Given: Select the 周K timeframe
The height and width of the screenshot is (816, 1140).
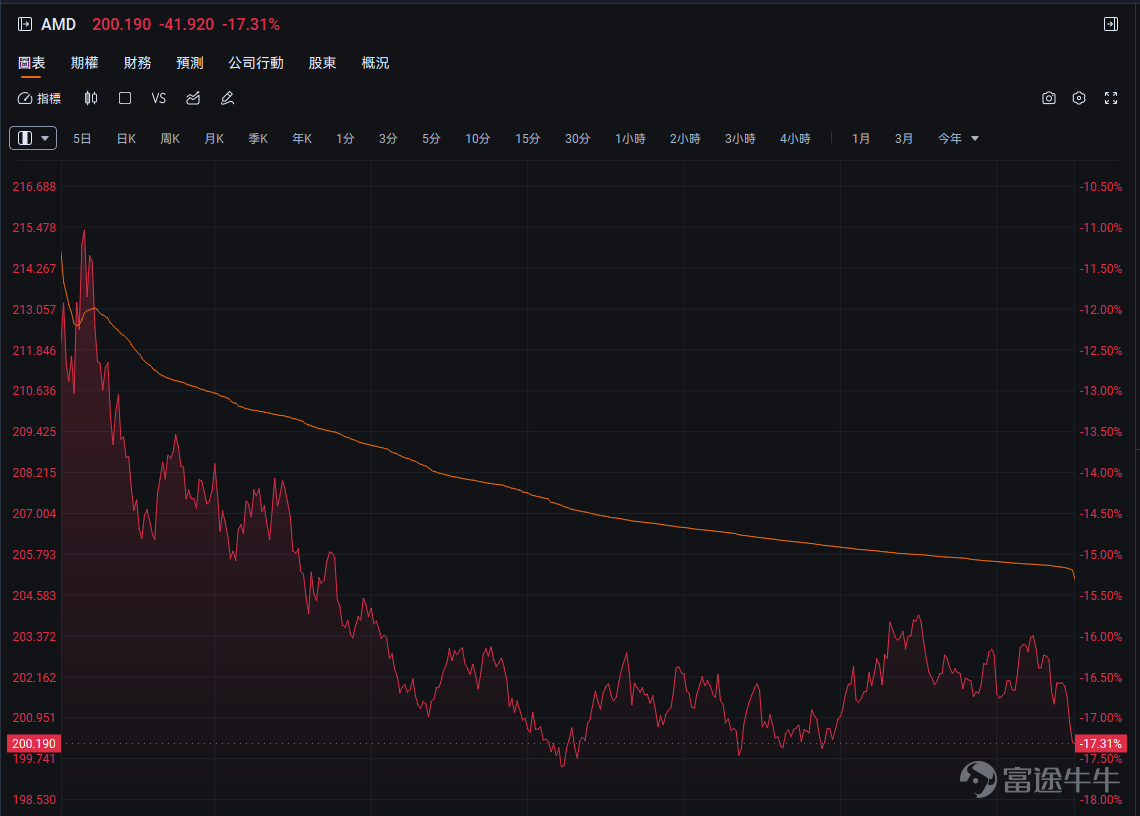Looking at the screenshot, I should point(170,138).
